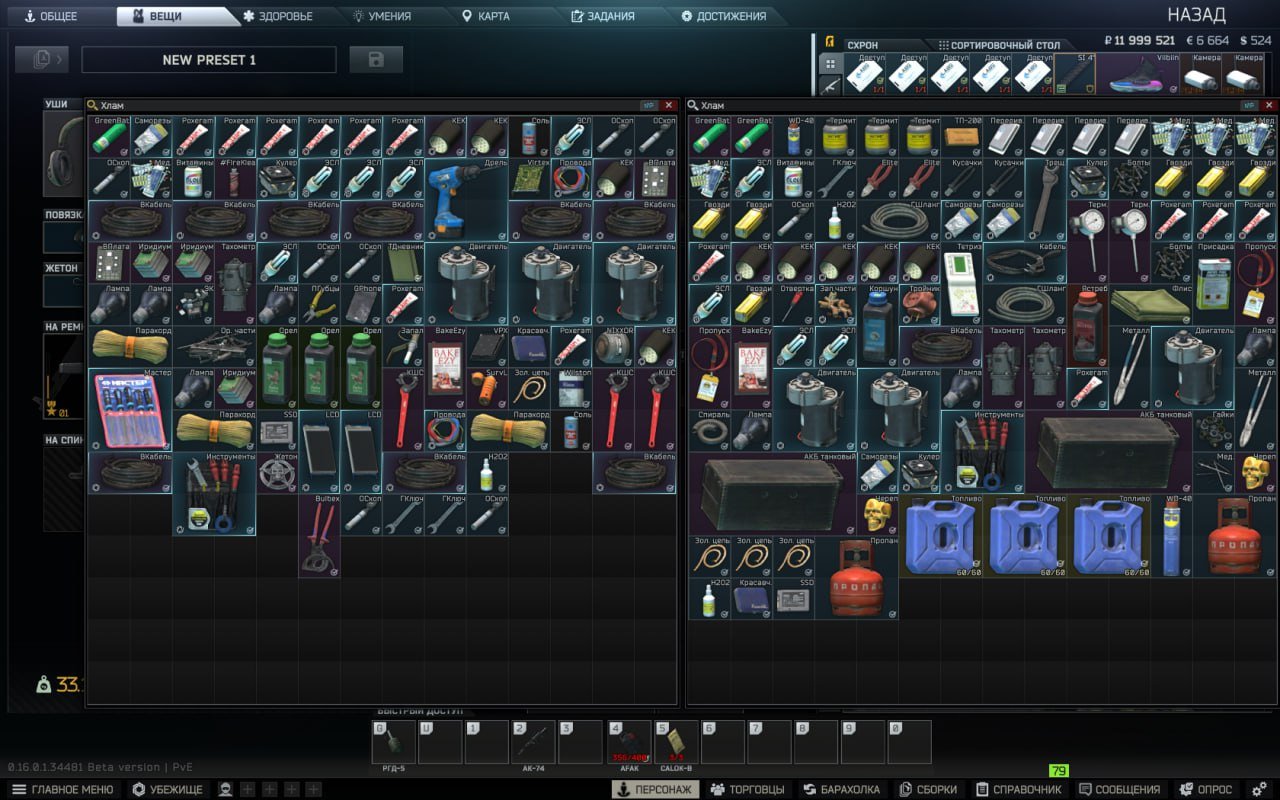Toggle the stash weapons filter
This screenshot has height=800, width=1280.
829,86
